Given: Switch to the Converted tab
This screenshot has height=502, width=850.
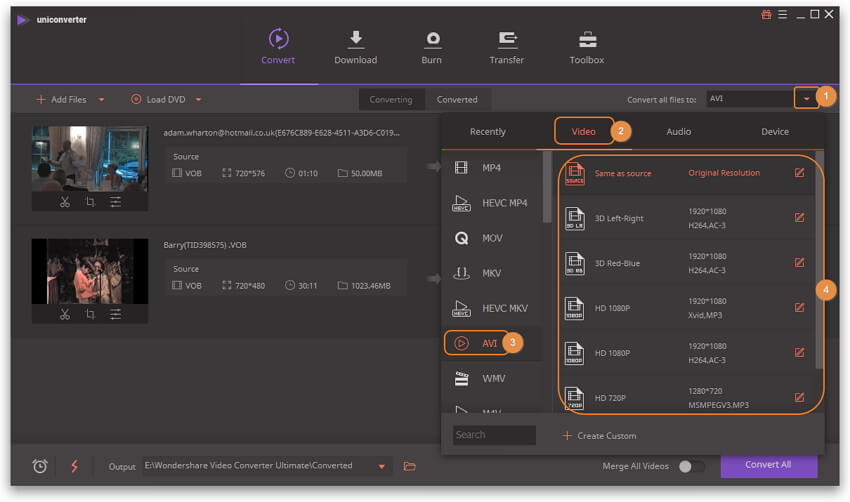Looking at the screenshot, I should pos(458,100).
